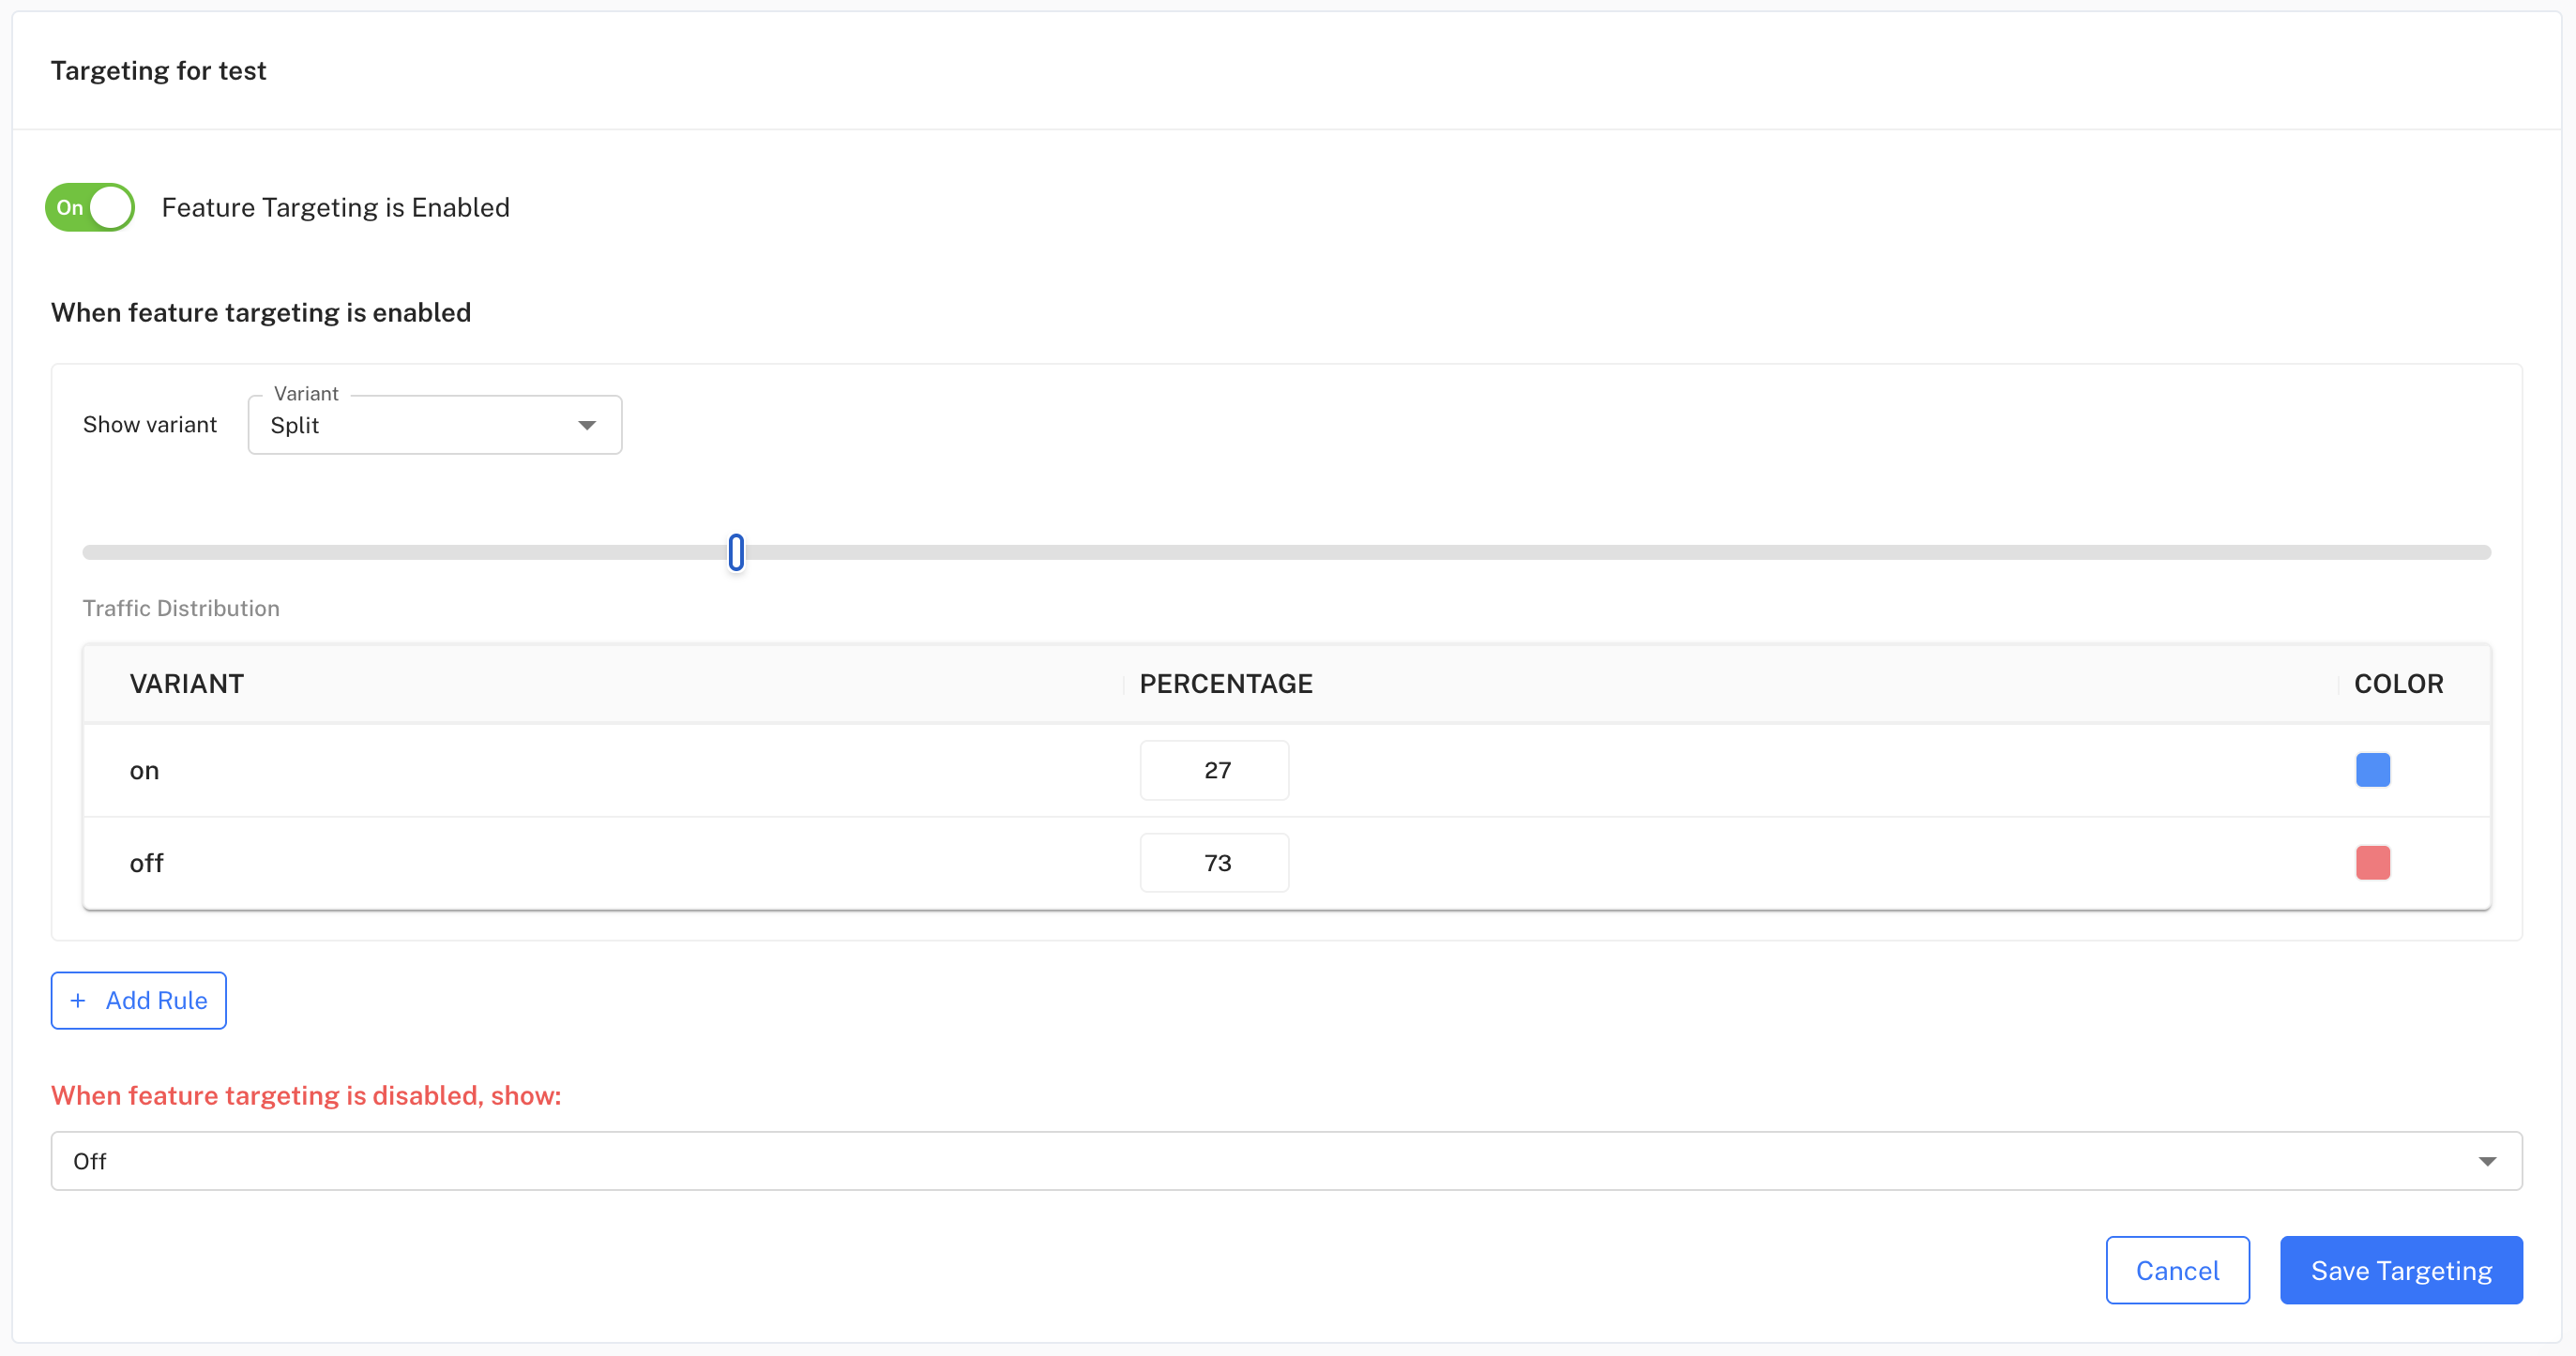Click the percentage field for the on variant
The height and width of the screenshot is (1356, 2576).
pos(1214,770)
